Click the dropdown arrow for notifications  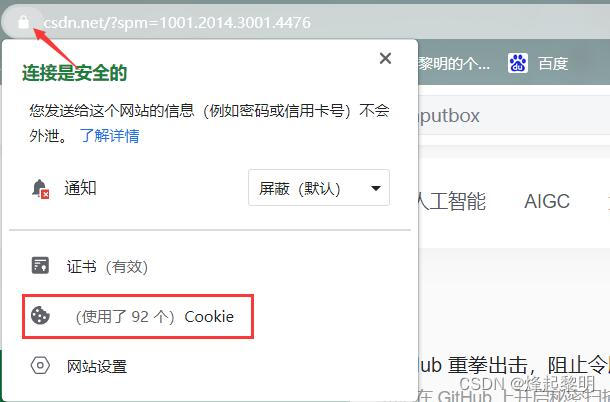pos(375,188)
